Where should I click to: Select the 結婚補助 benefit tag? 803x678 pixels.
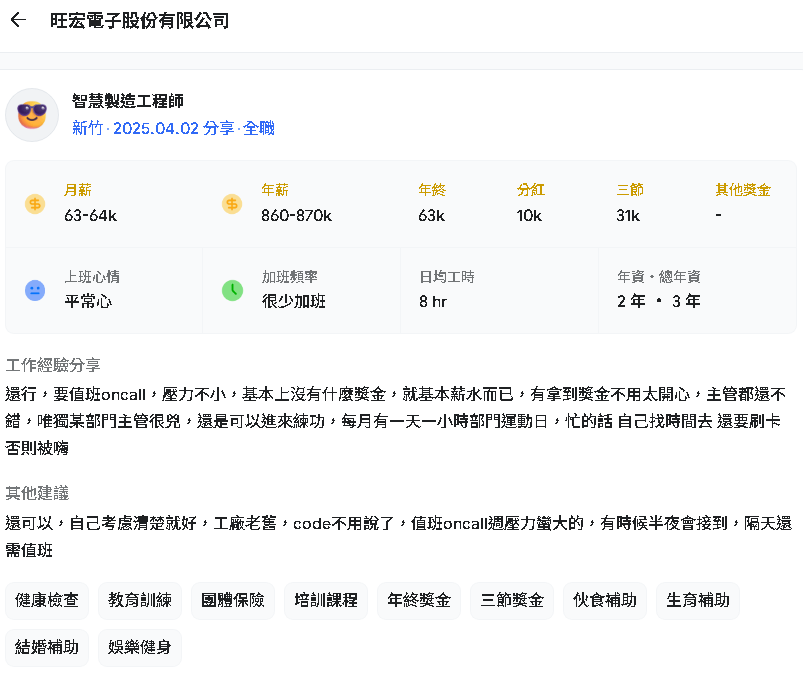coord(47,647)
